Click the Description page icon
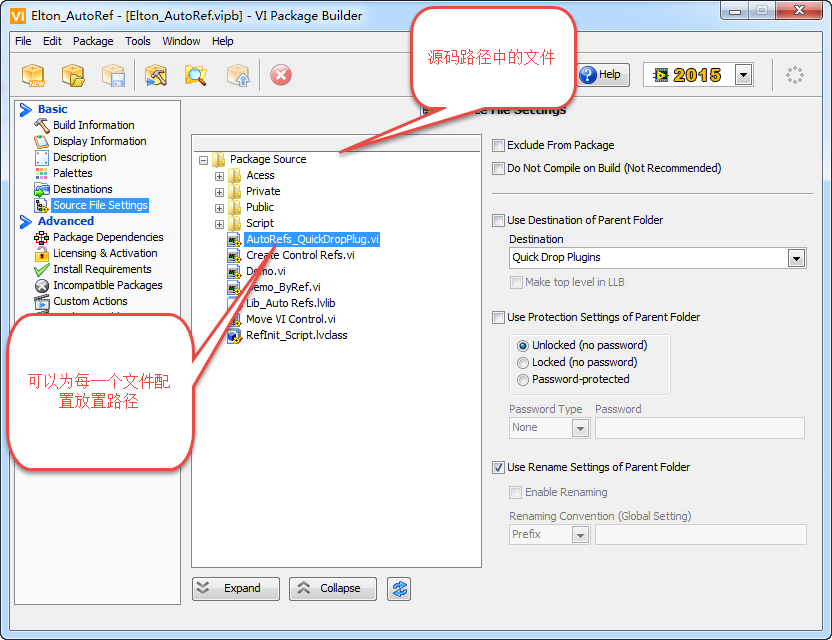 [42, 157]
